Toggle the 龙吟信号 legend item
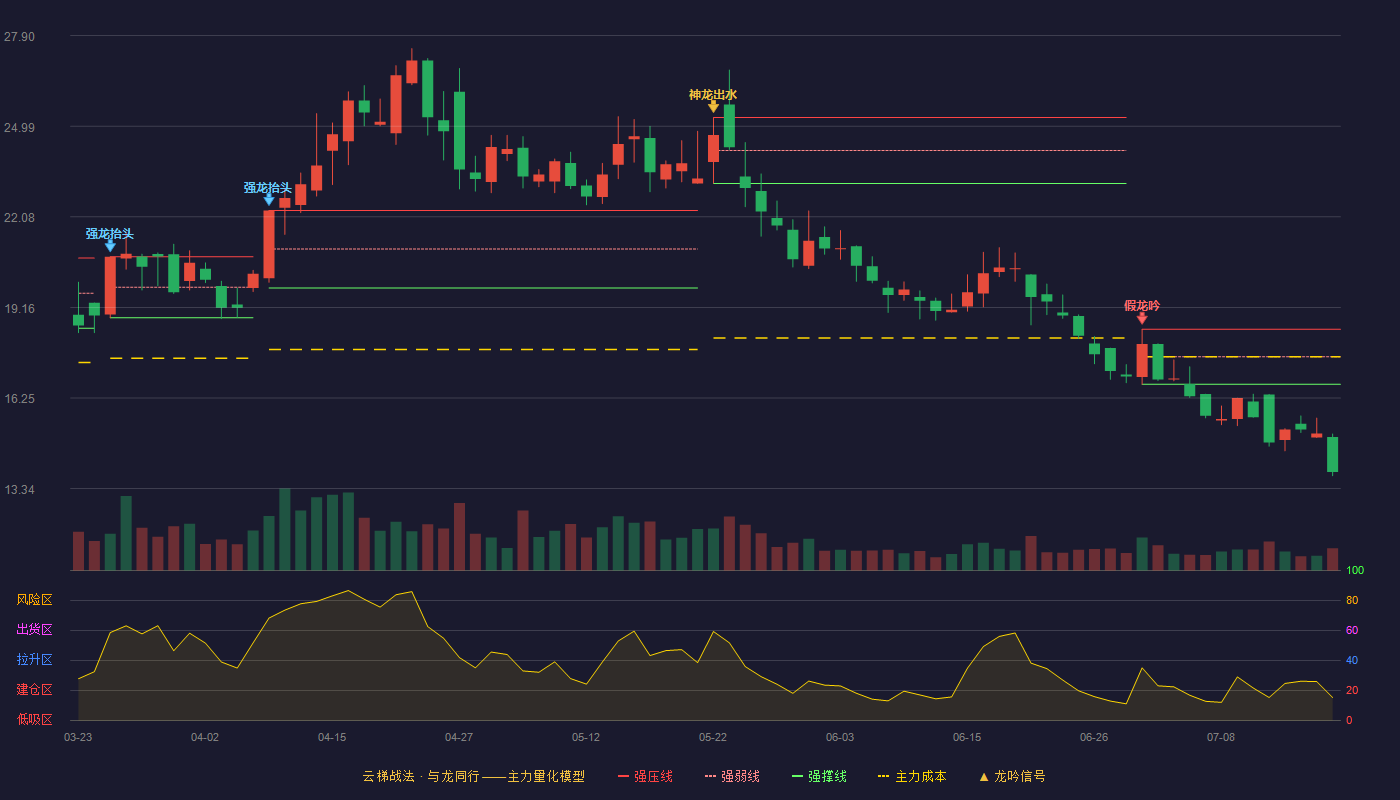The height and width of the screenshot is (800, 1400). click(1012, 776)
